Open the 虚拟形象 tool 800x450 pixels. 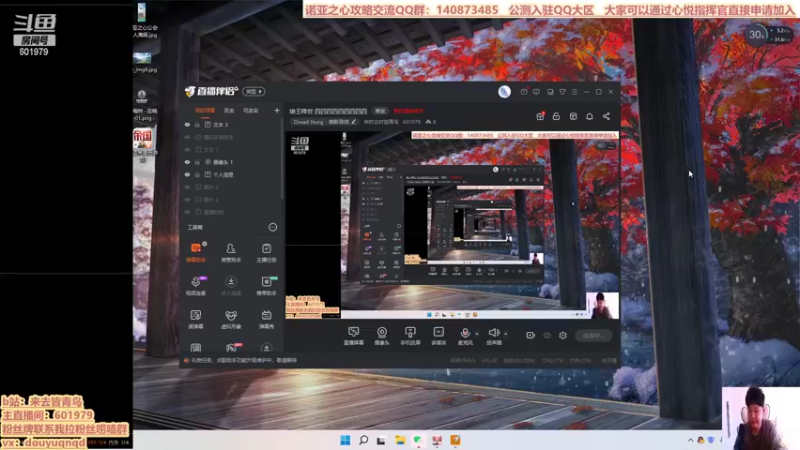pos(231,319)
